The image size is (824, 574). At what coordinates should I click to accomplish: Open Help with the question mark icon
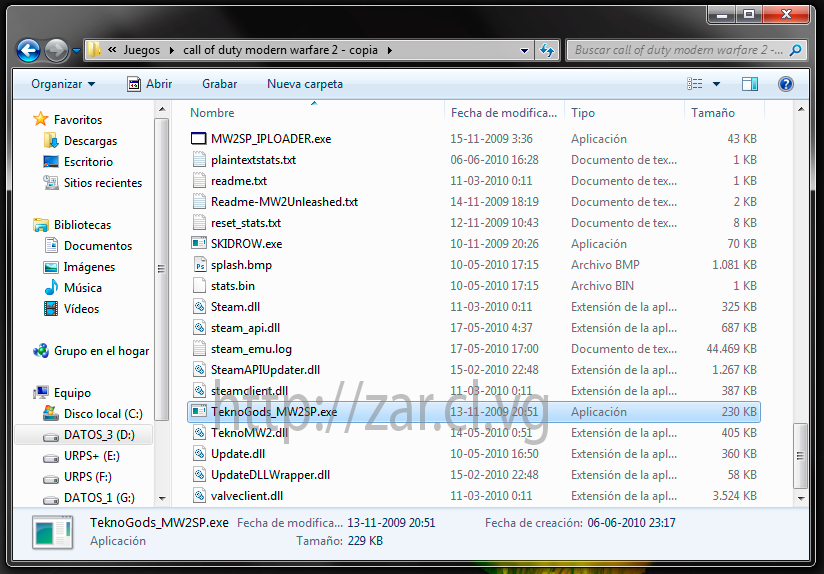(x=786, y=84)
